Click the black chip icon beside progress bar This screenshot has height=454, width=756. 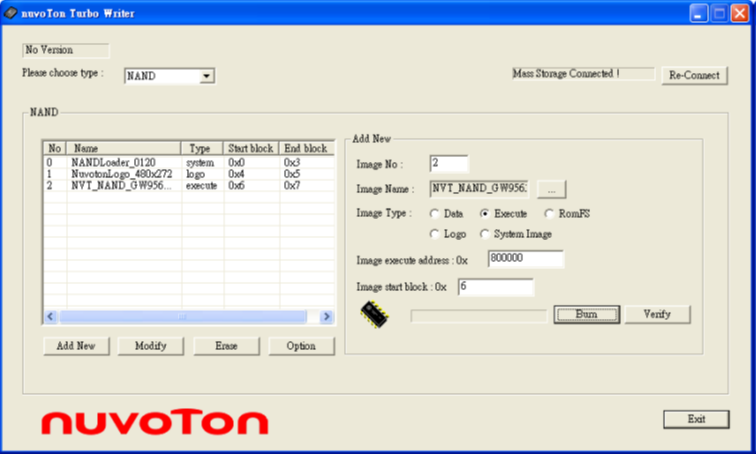(374, 315)
